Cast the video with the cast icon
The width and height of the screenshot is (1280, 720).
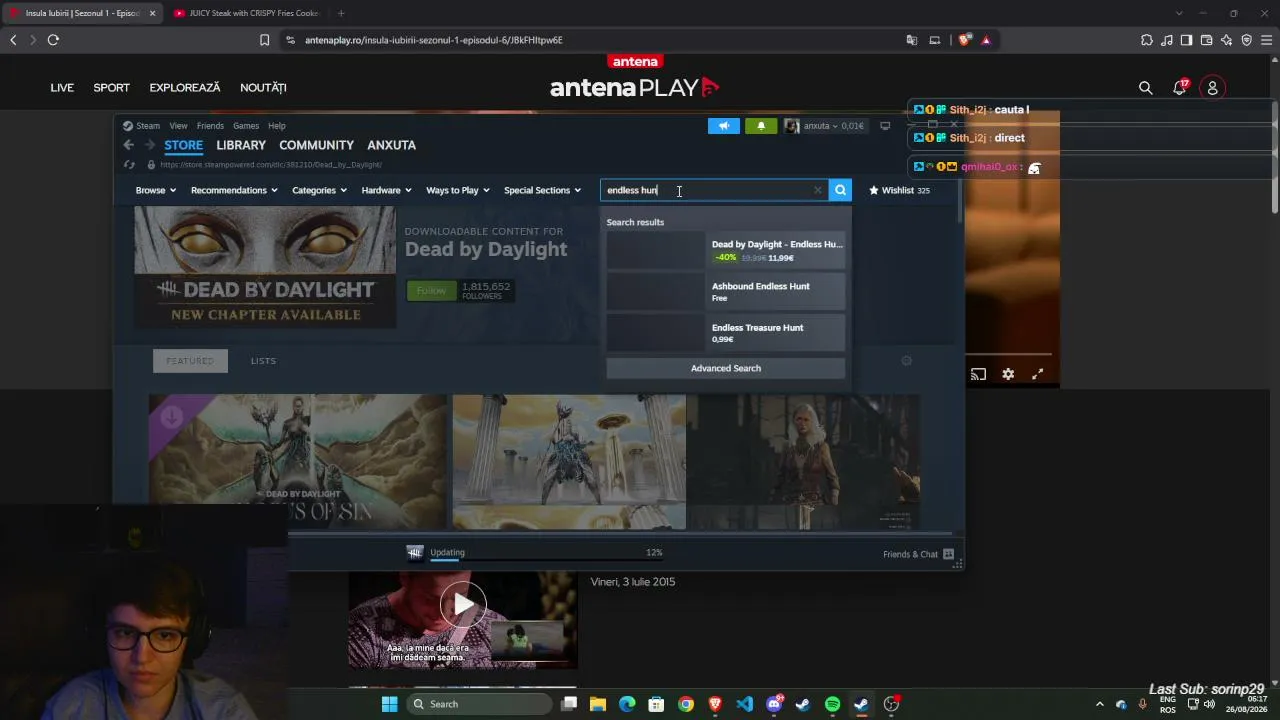coord(978,374)
